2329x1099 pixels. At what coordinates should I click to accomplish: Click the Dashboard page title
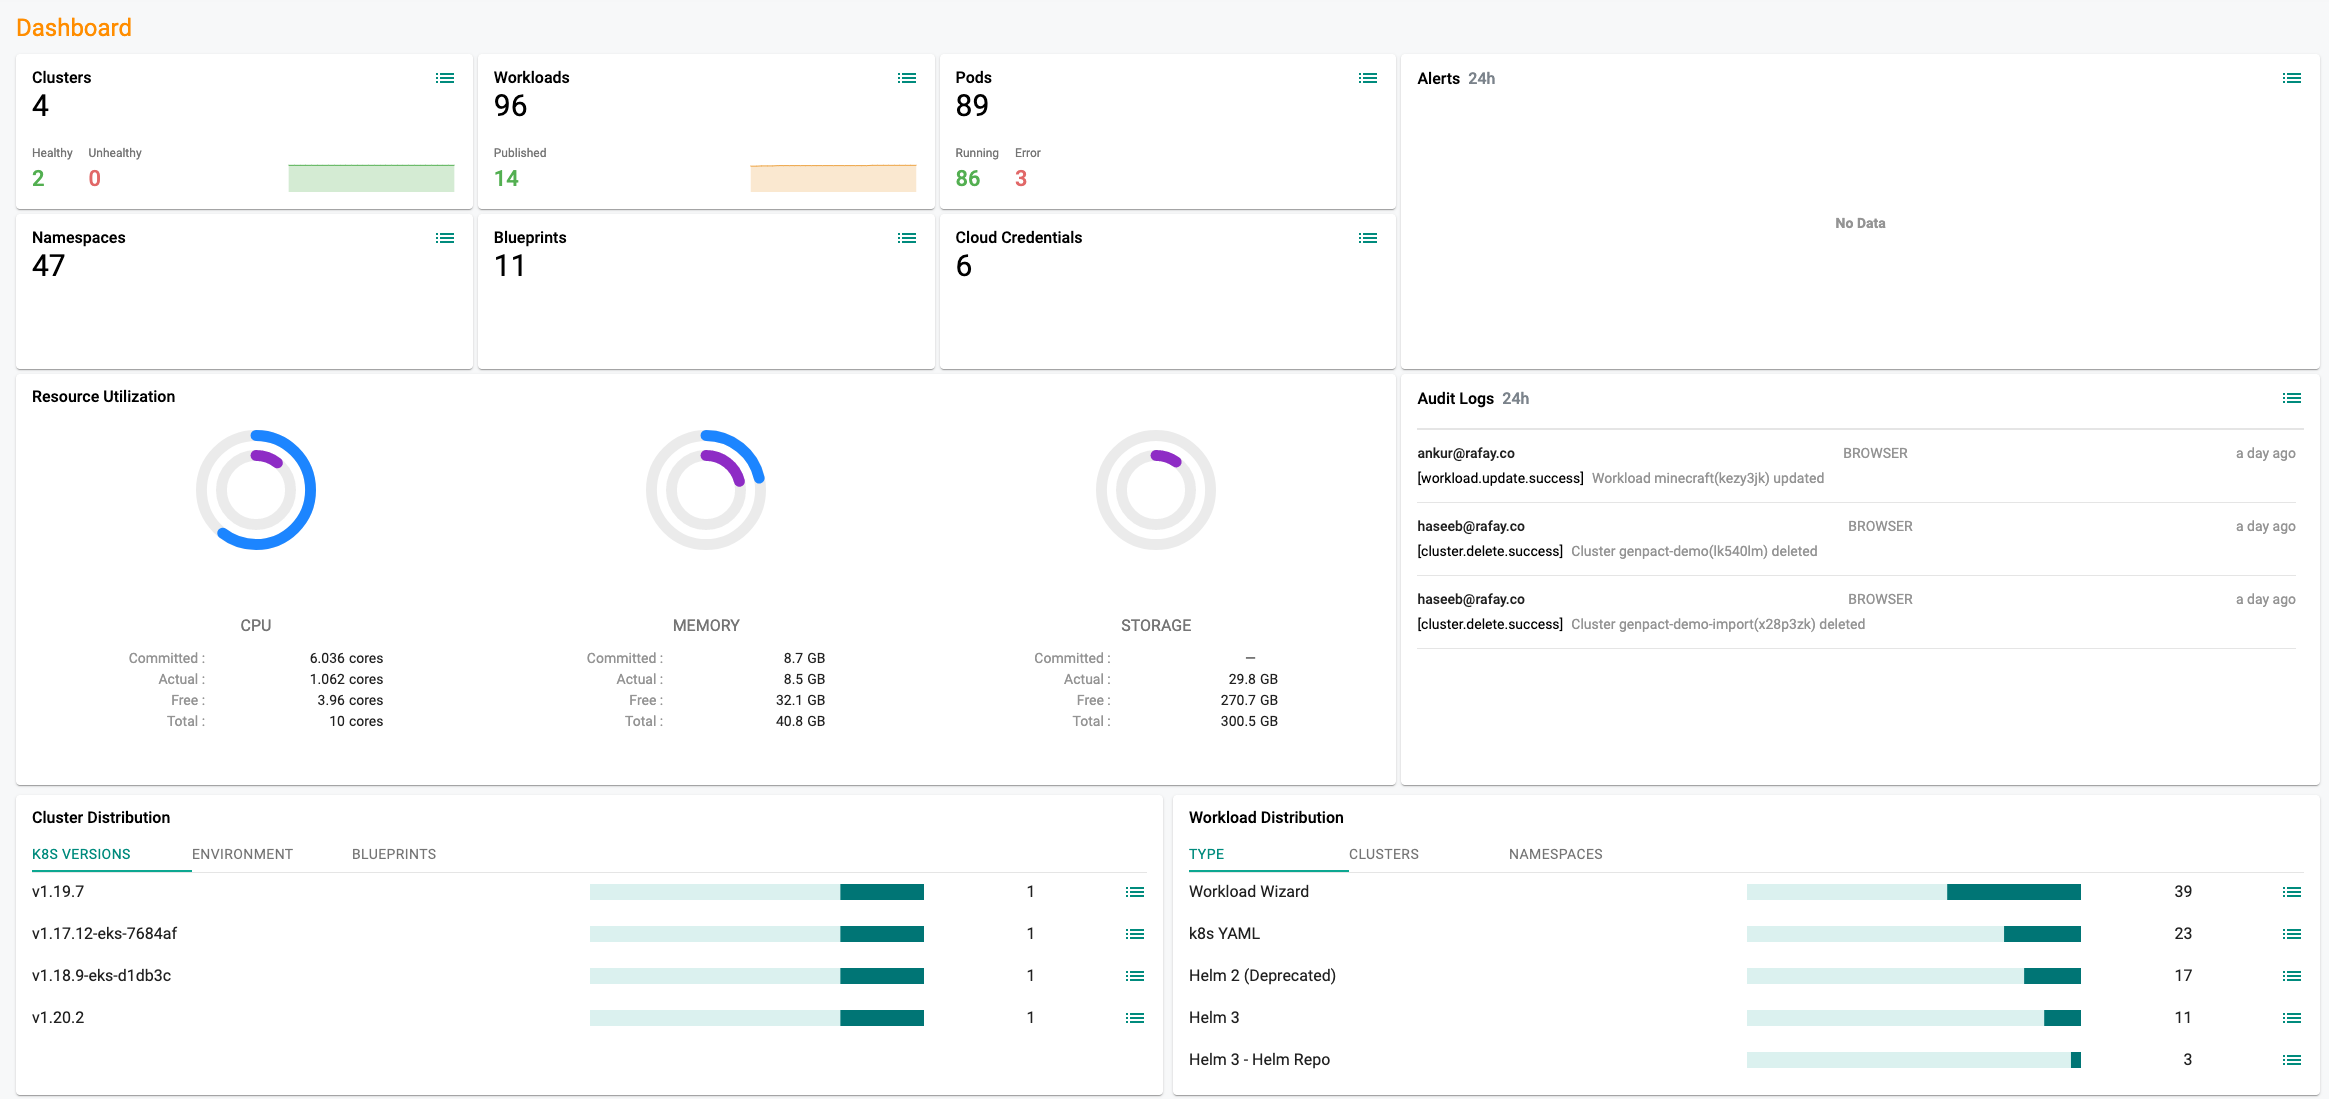pos(74,27)
